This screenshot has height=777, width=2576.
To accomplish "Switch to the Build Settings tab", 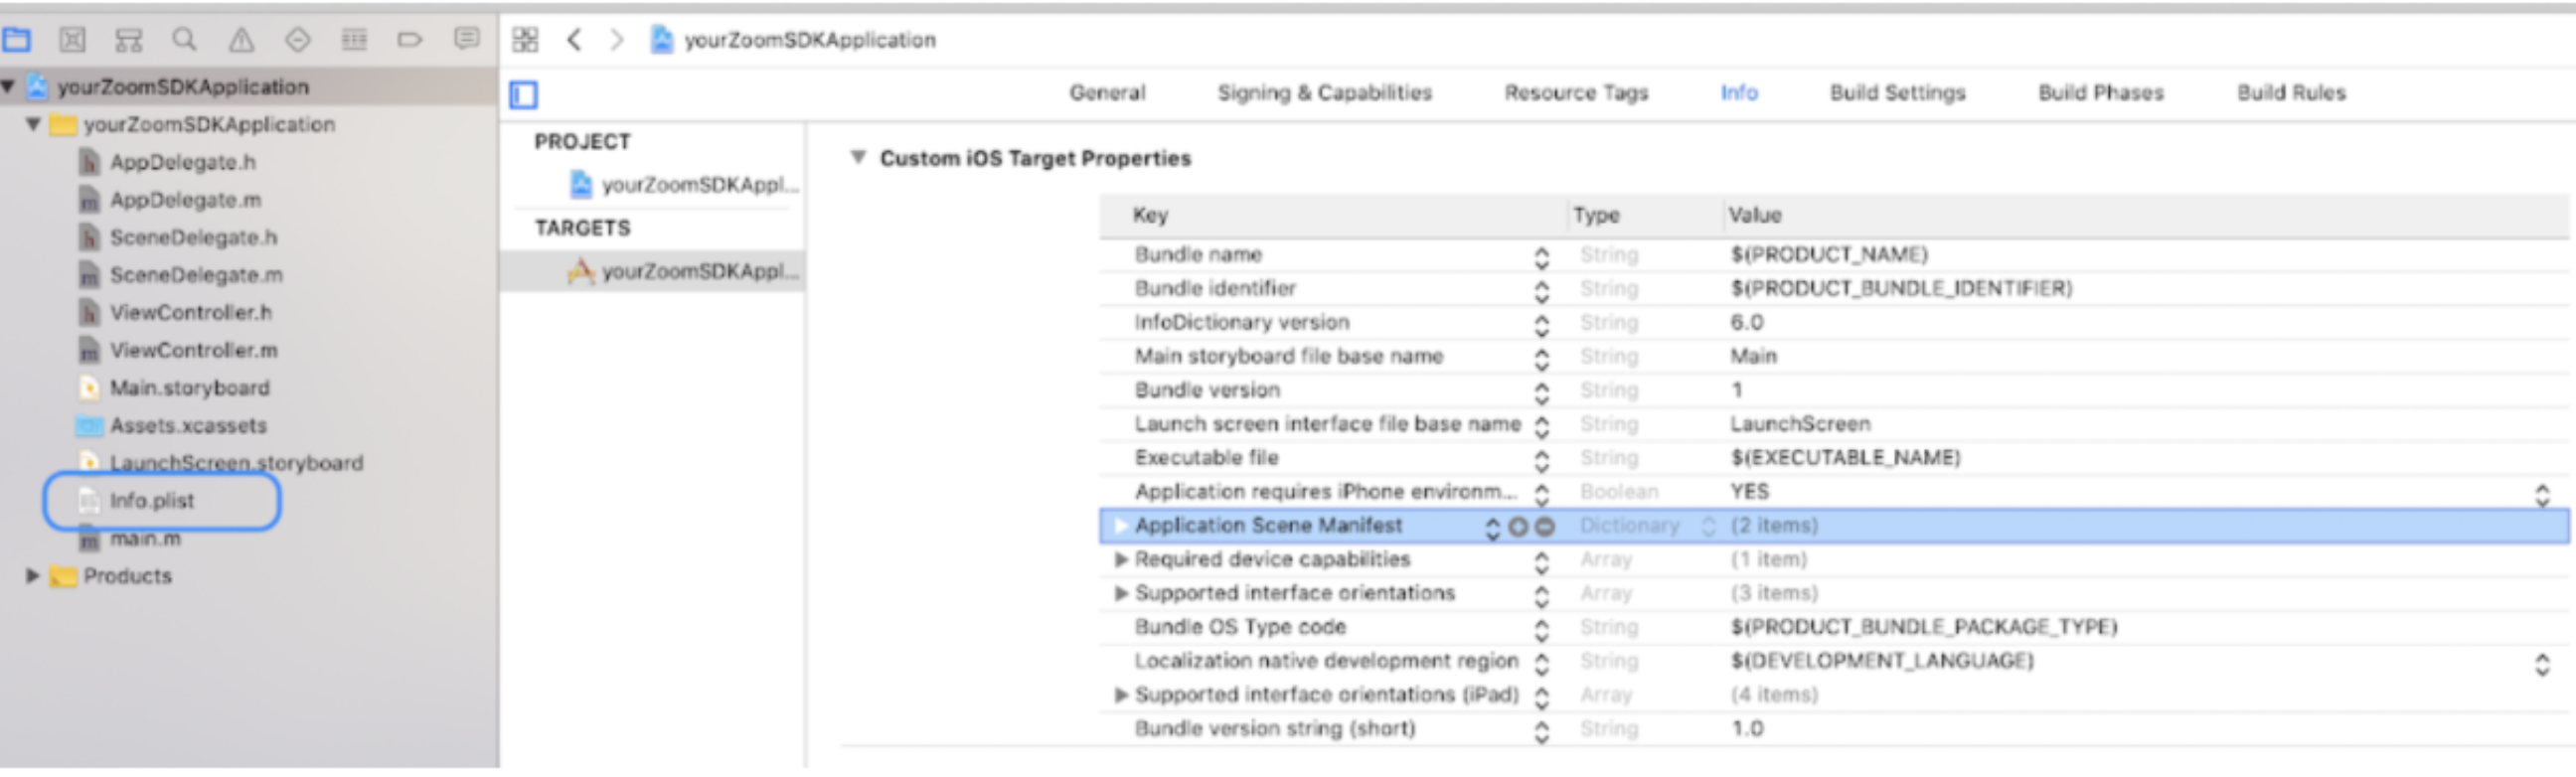I will point(1898,93).
